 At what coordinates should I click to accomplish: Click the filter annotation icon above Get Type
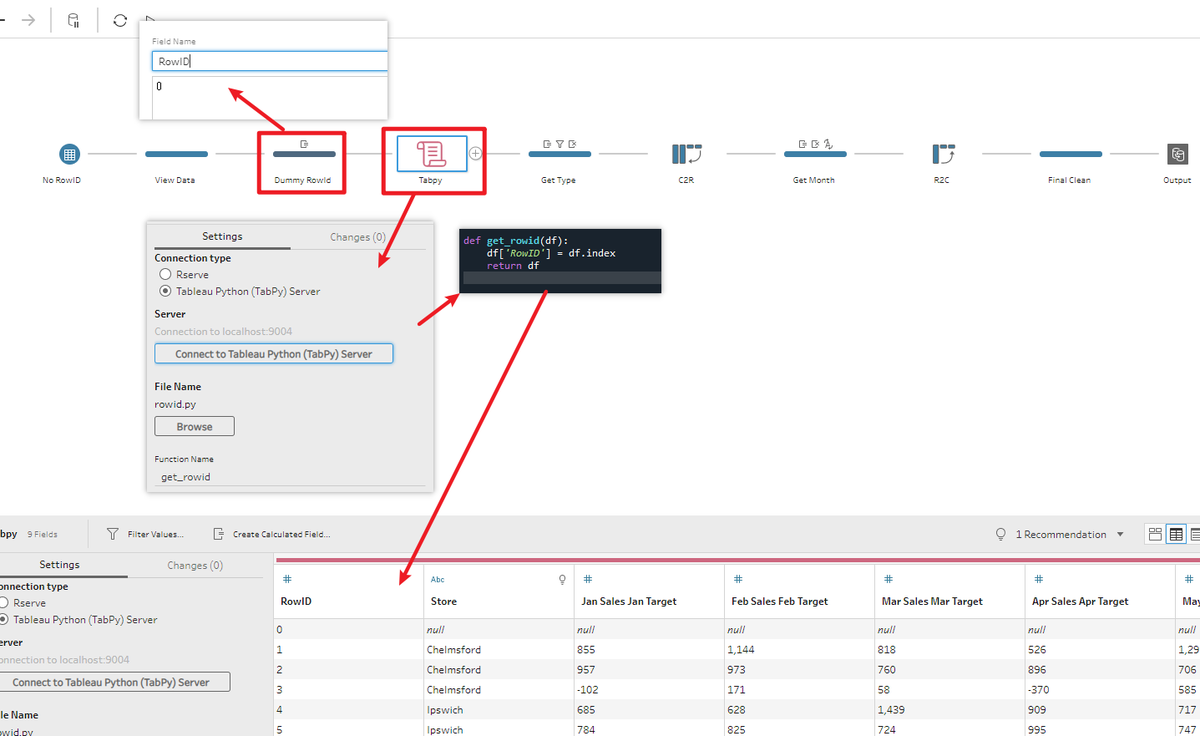[x=560, y=144]
